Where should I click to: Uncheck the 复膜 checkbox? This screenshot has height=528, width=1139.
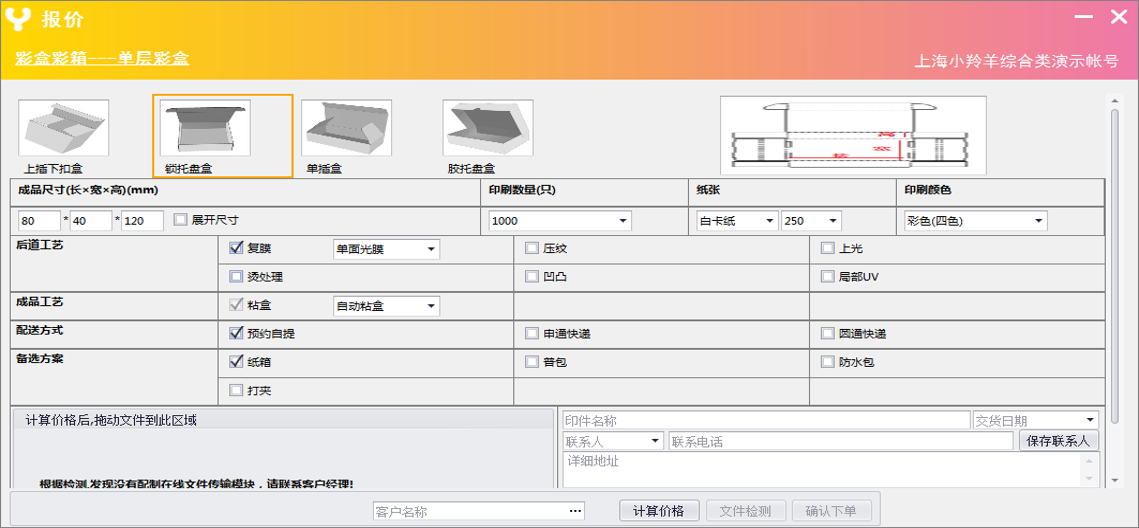pos(237,249)
